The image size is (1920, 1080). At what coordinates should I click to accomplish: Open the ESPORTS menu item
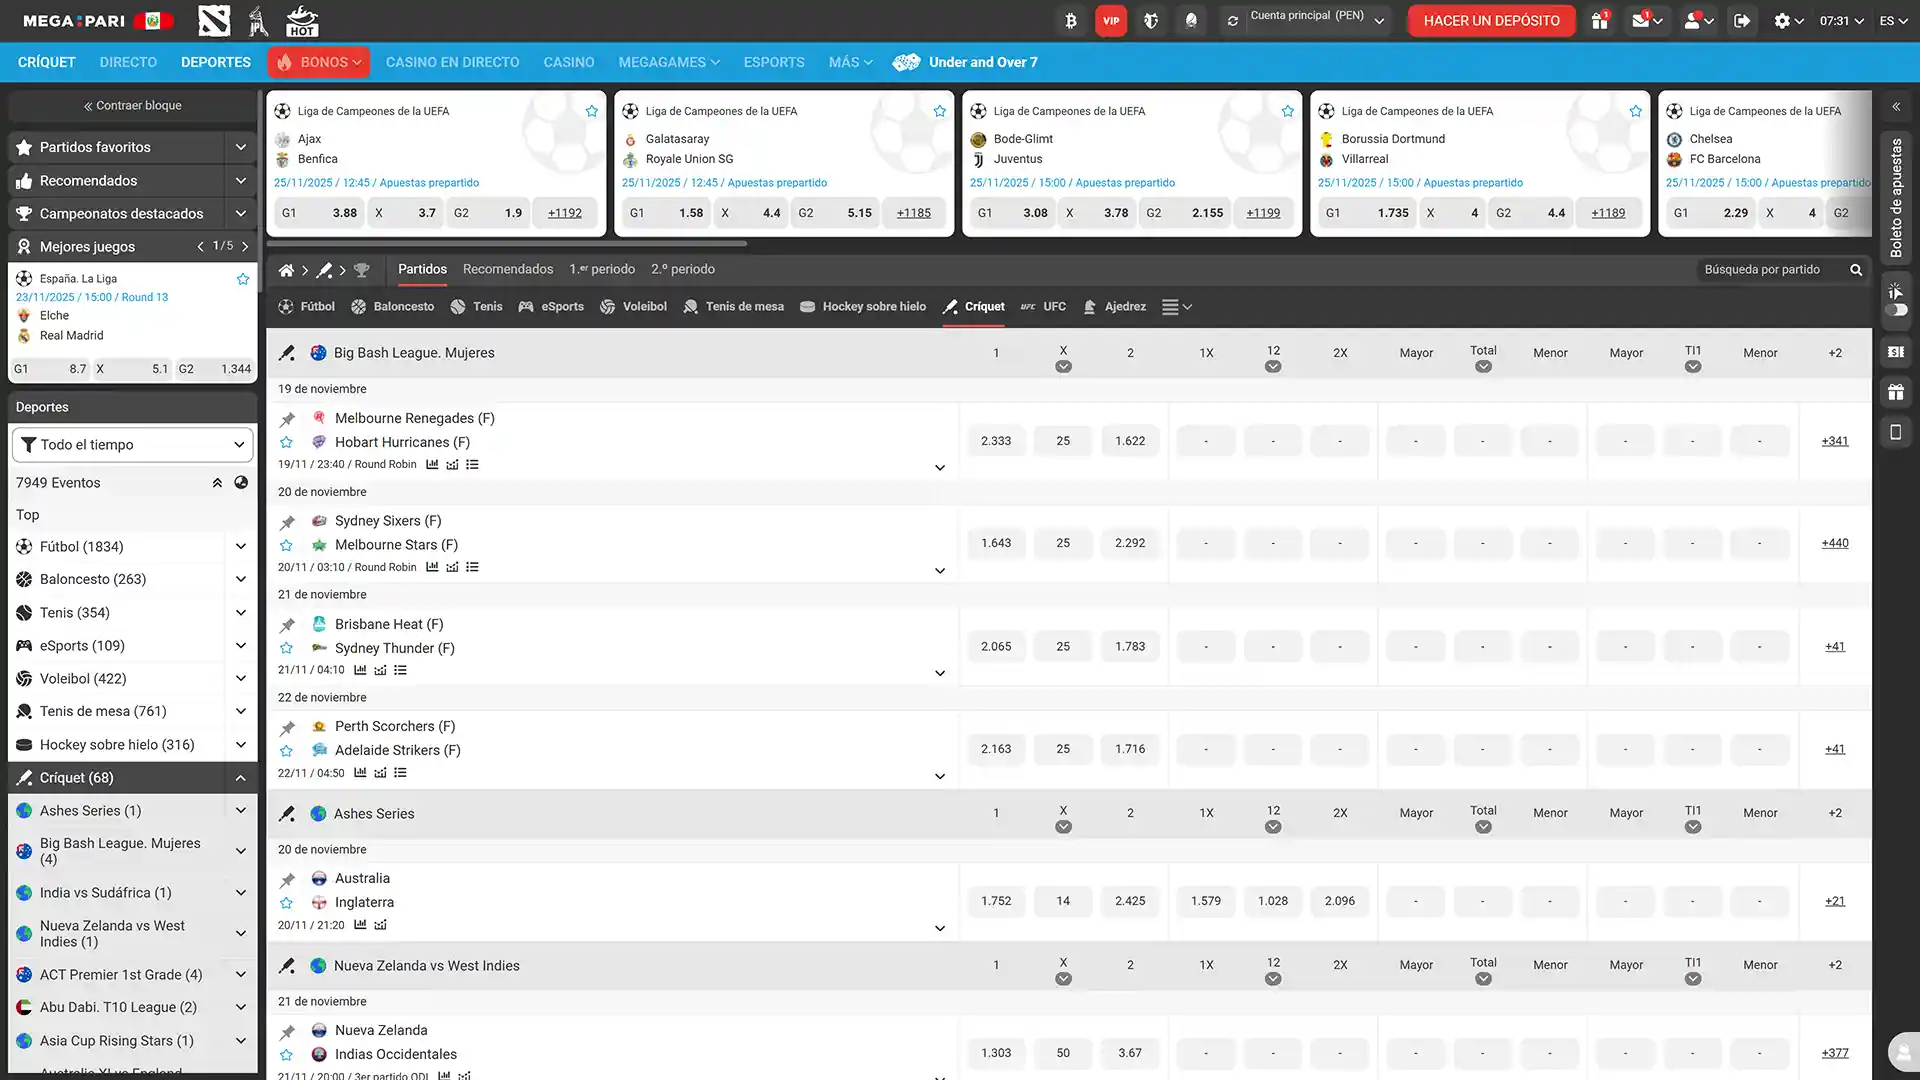[x=773, y=62]
